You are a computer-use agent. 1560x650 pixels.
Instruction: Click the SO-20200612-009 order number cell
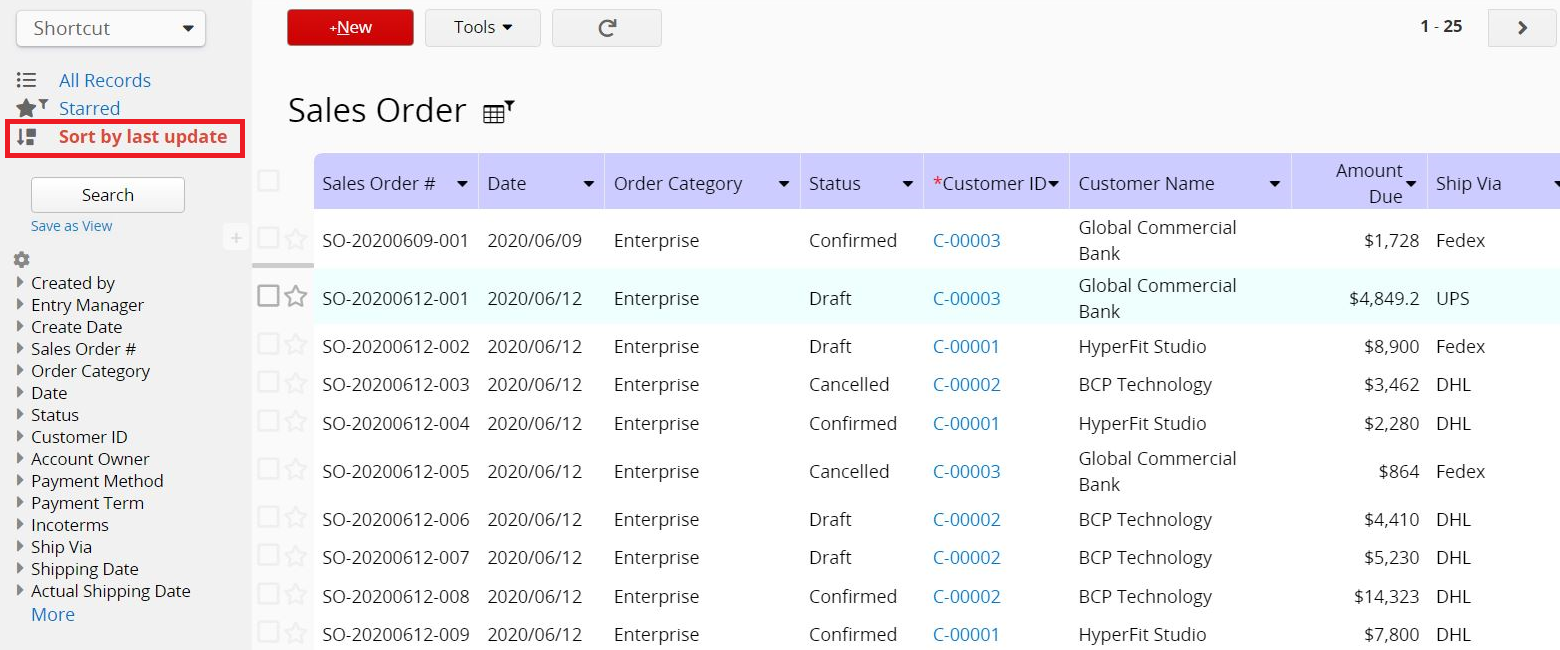pyautogui.click(x=396, y=634)
